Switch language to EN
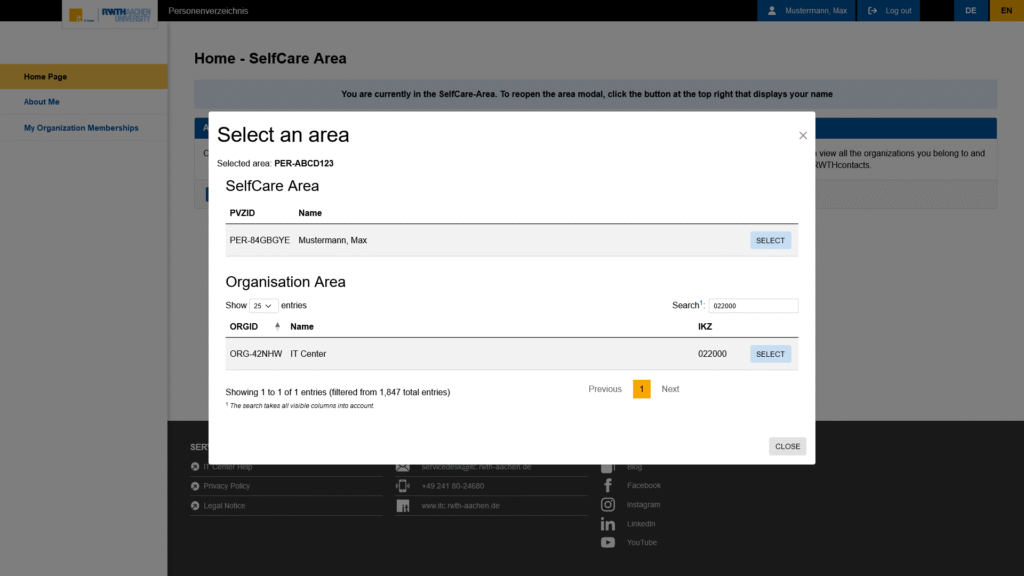Viewport: 1024px width, 576px height. (x=1006, y=11)
